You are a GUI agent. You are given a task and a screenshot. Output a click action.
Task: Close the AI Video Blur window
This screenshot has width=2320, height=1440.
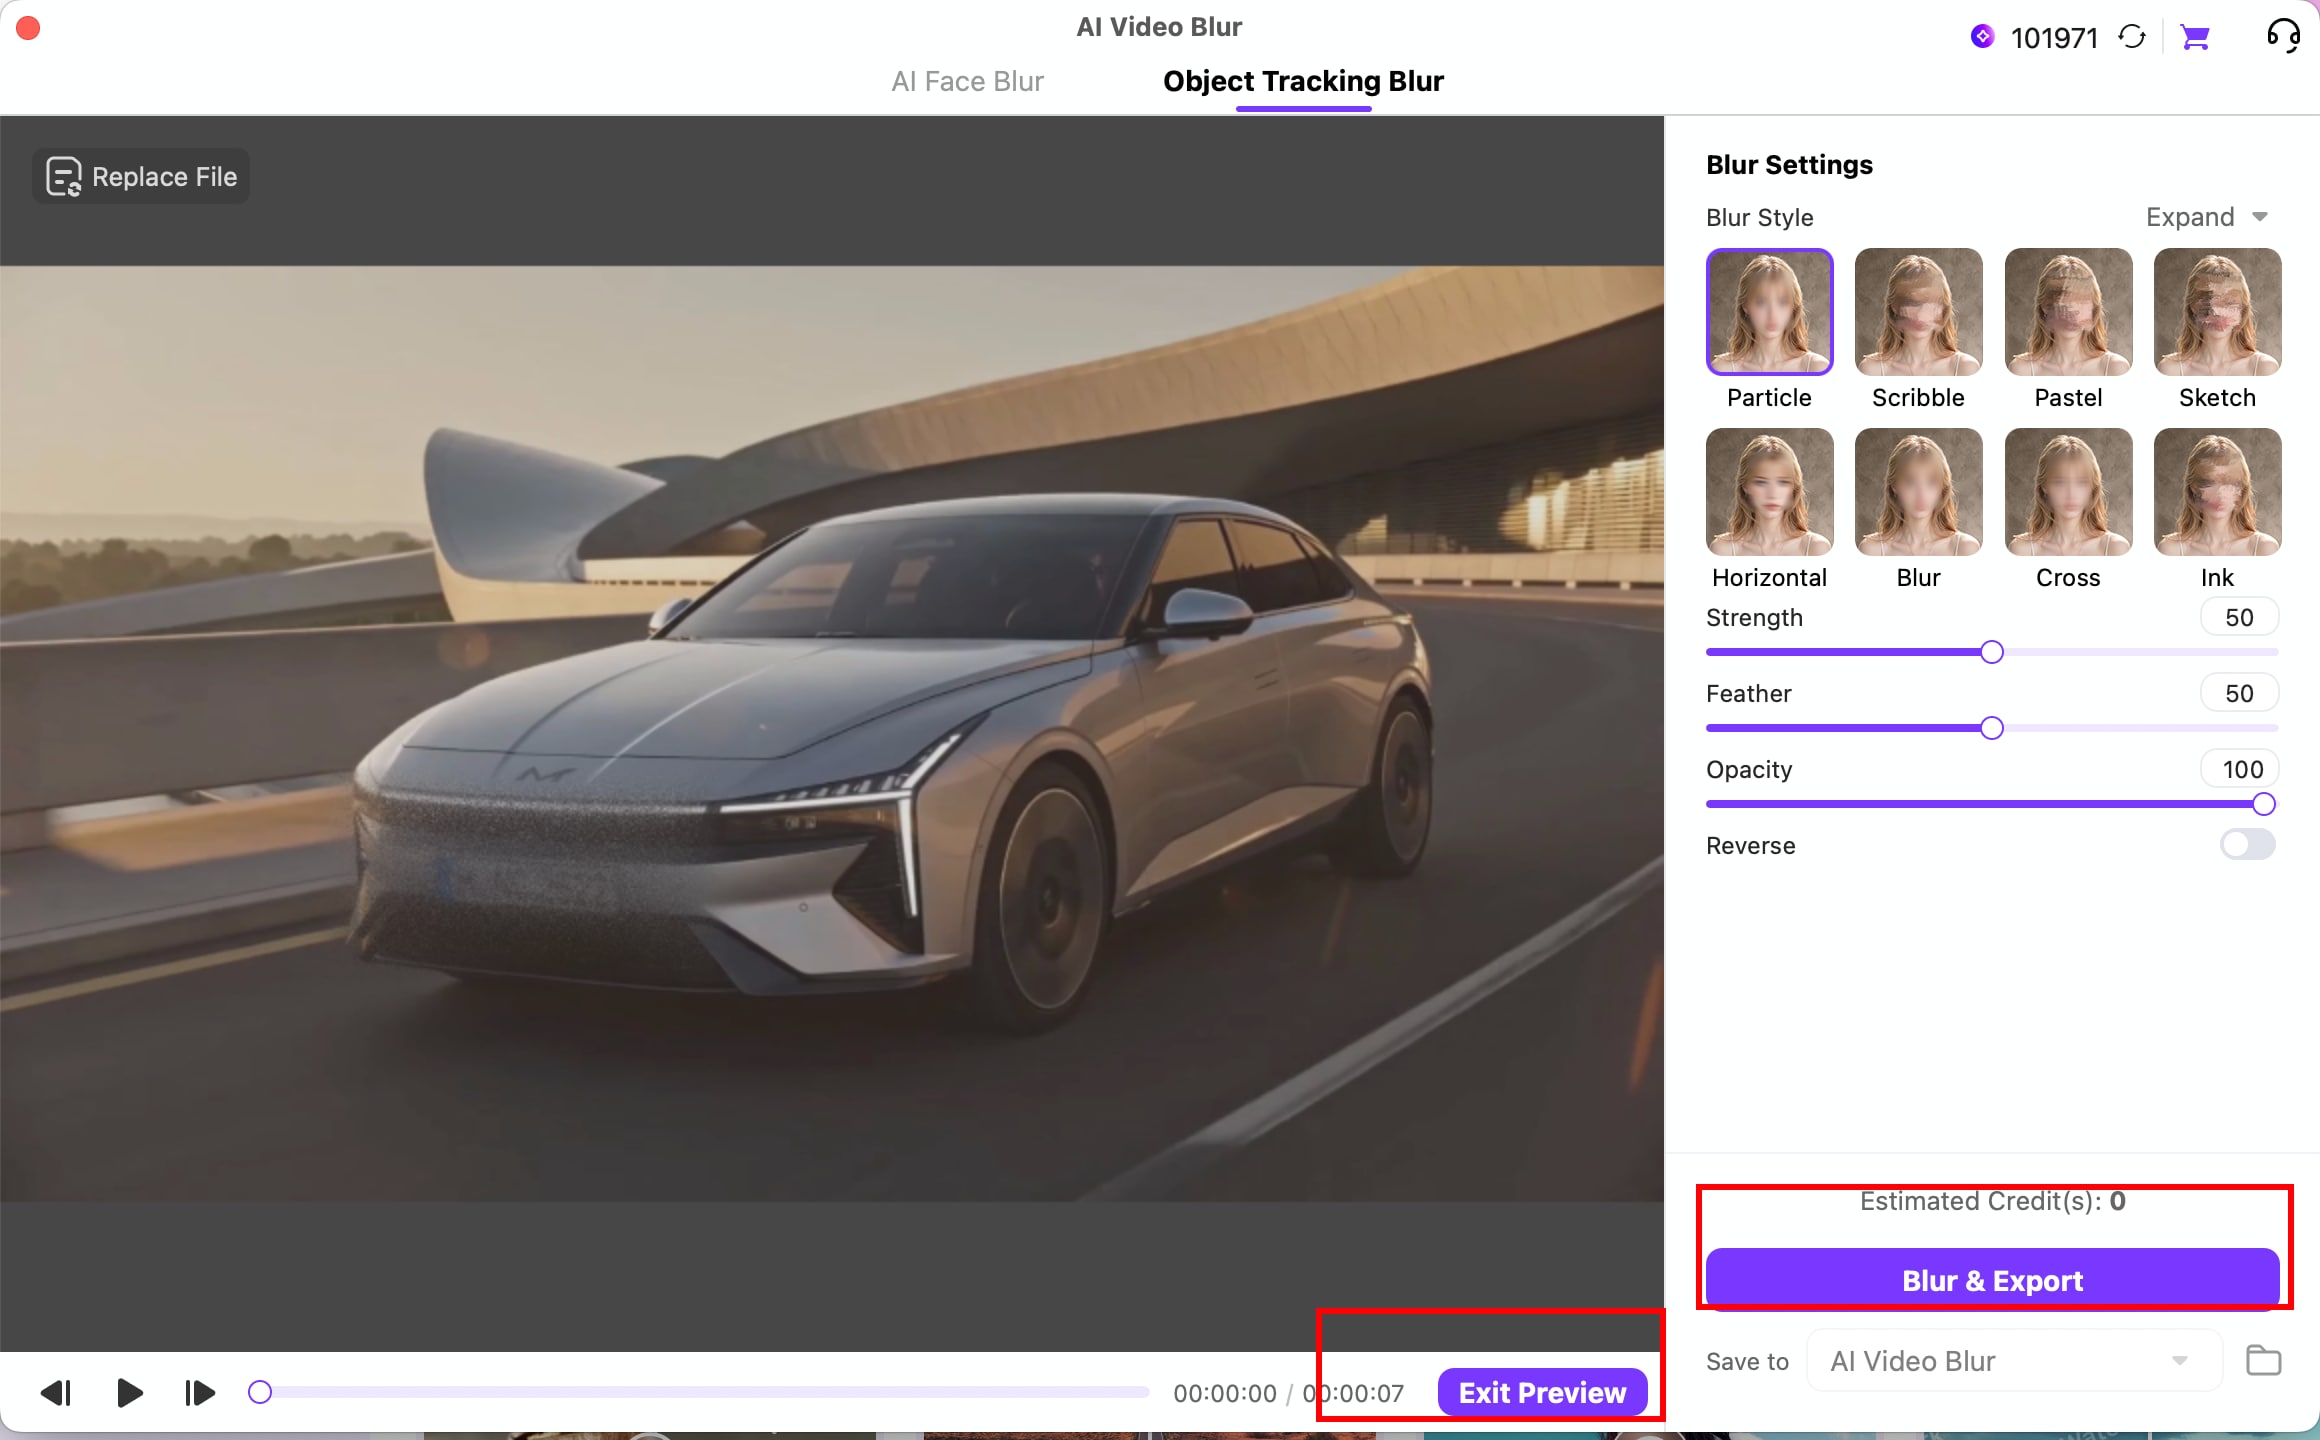click(x=28, y=28)
